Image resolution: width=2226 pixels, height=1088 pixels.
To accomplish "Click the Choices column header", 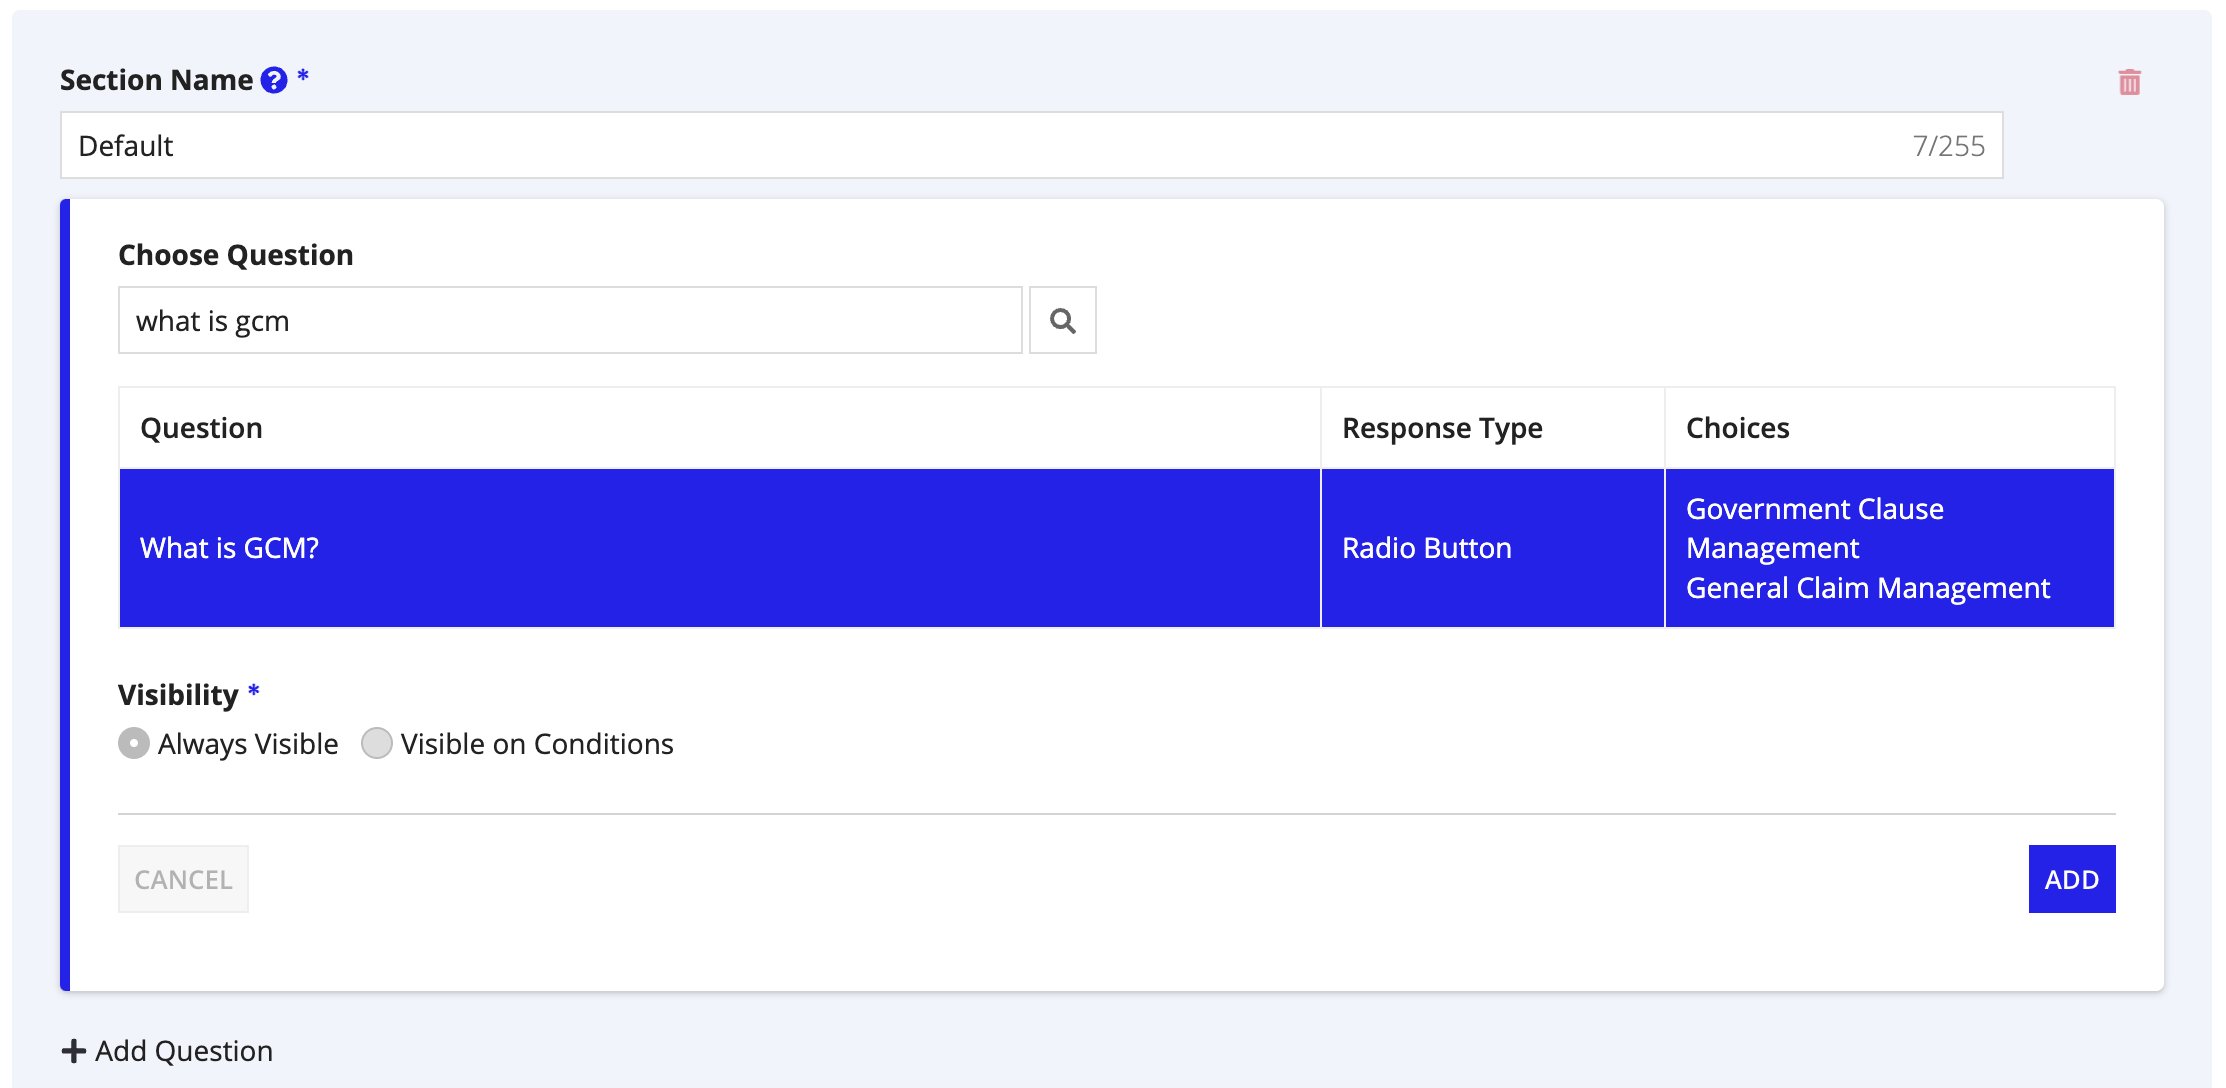I will (1889, 428).
